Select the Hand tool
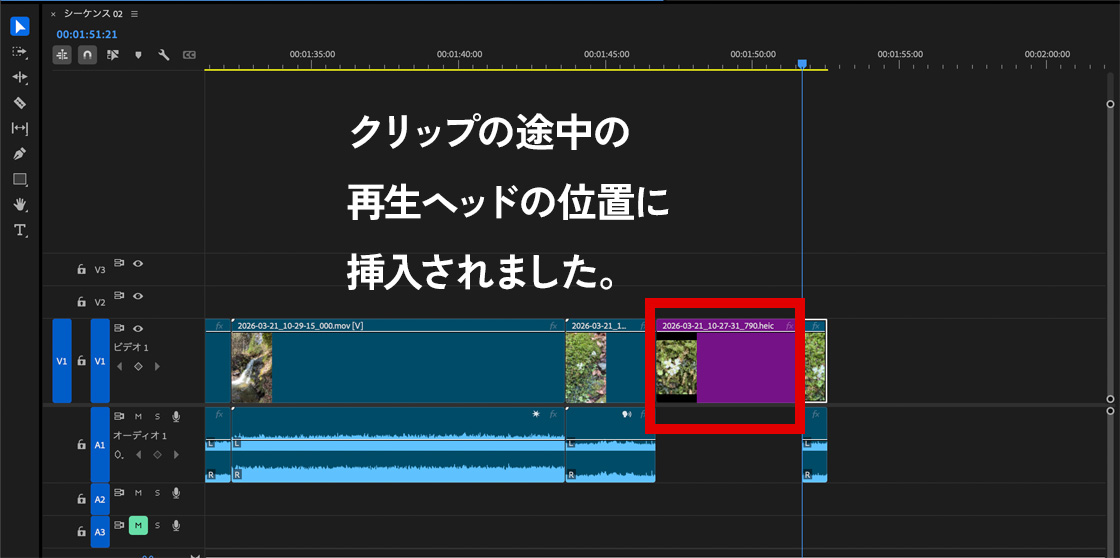Screen dimensions: 1120x558 coord(20,204)
